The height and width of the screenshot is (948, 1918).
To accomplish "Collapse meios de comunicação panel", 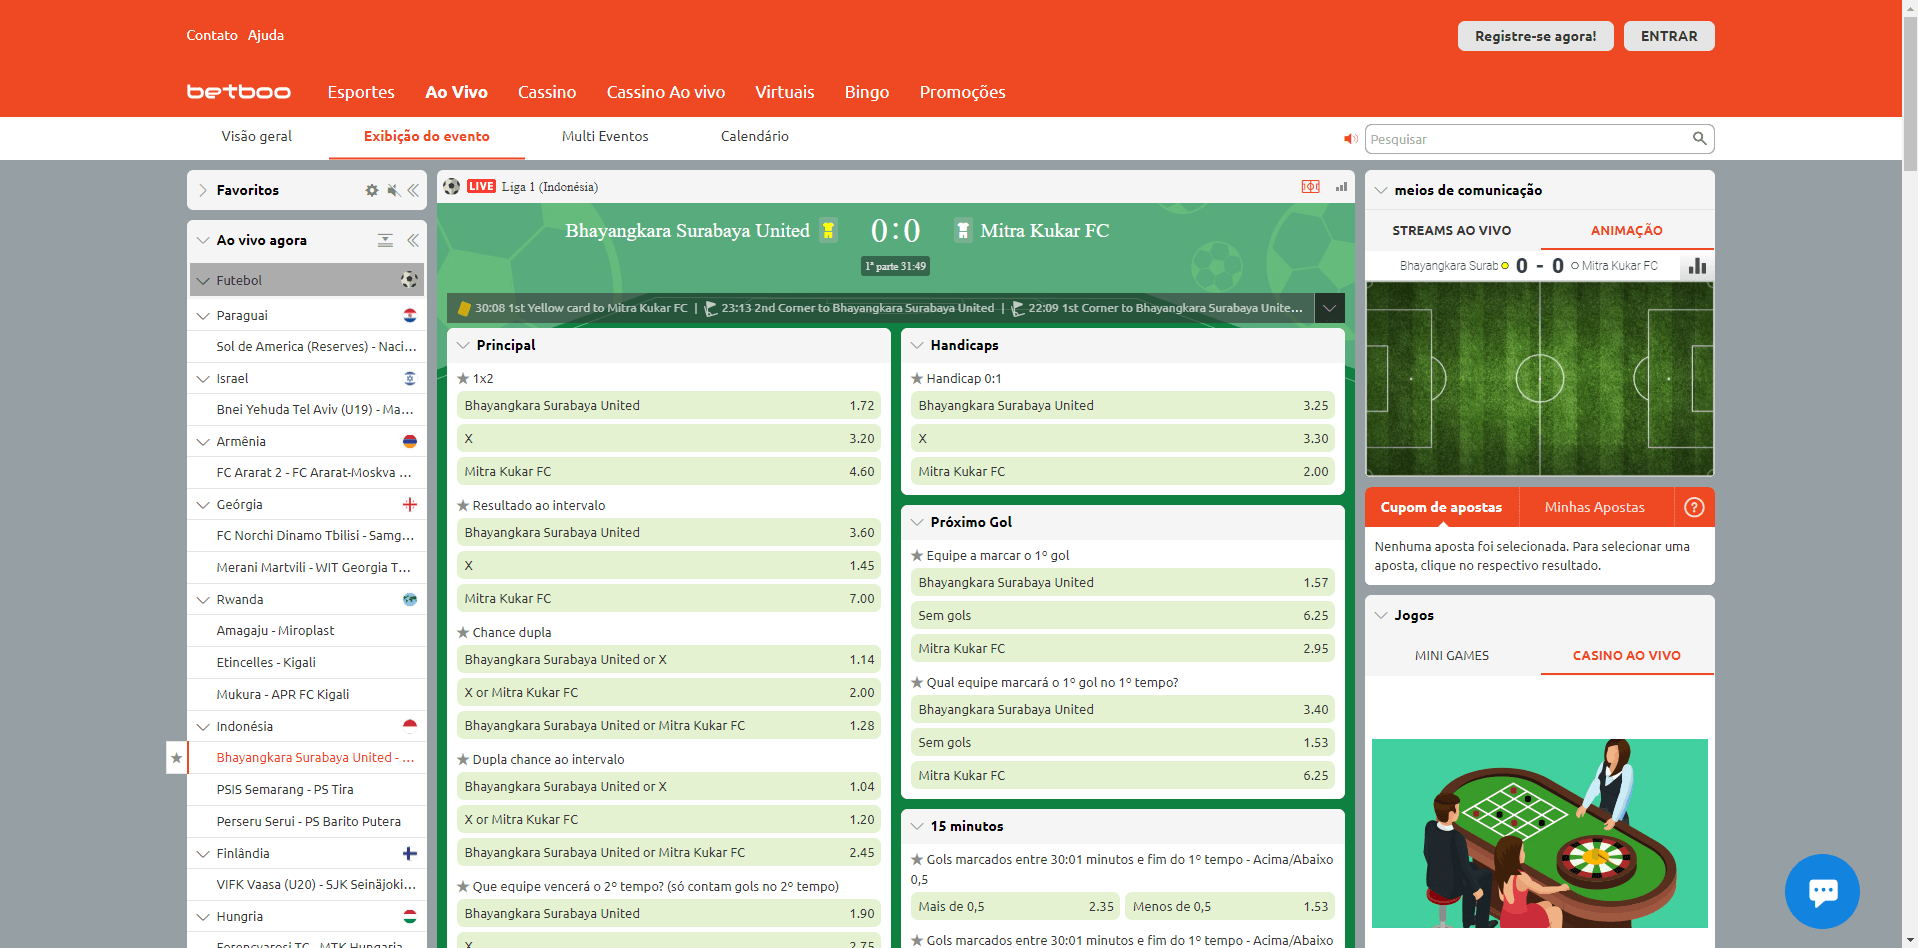I will [x=1382, y=190].
